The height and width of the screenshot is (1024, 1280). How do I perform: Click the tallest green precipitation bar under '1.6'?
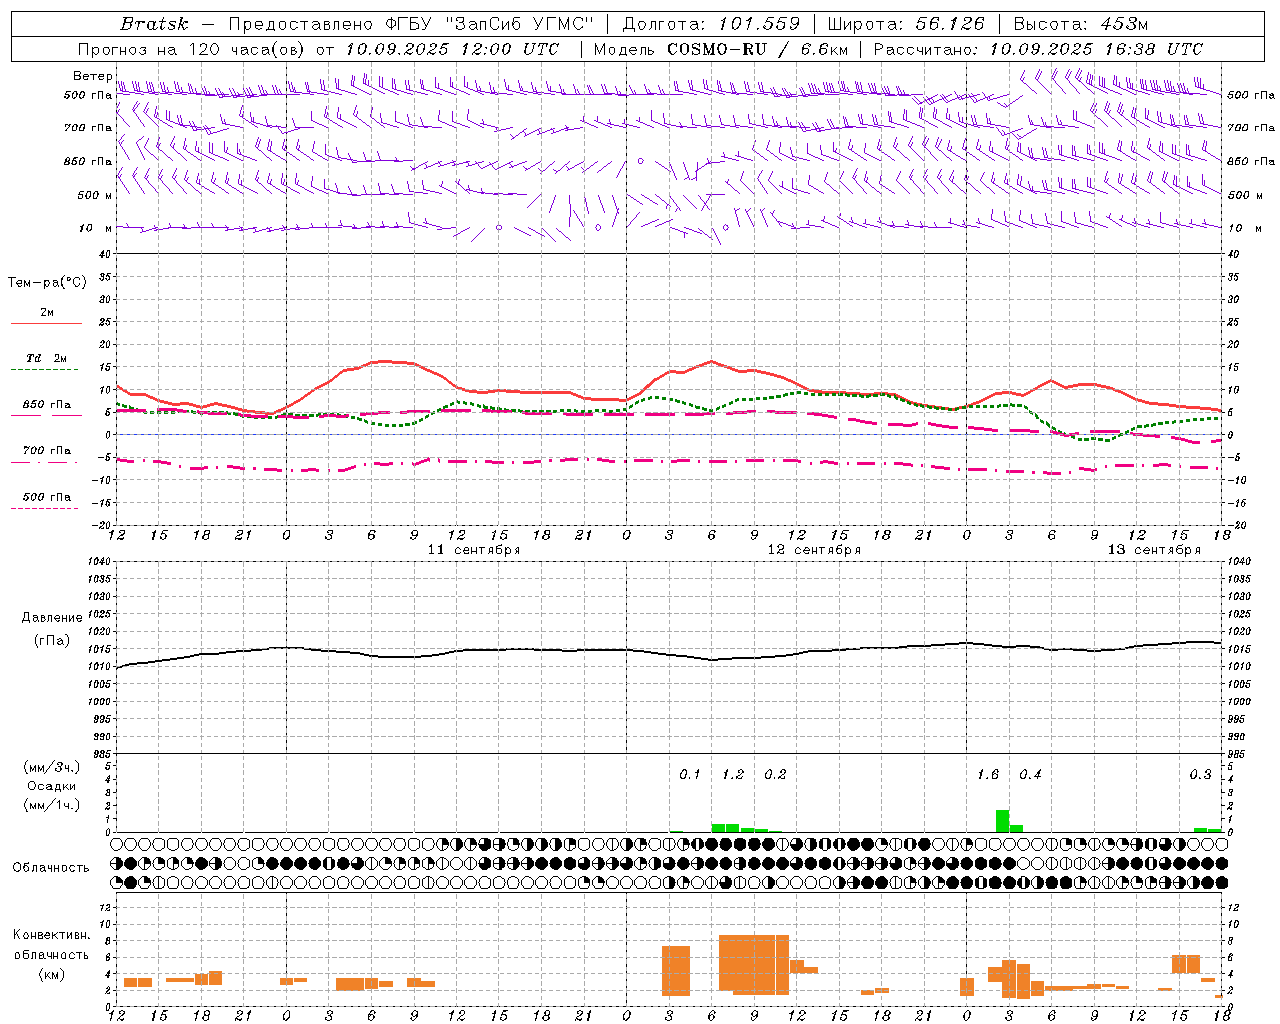click(x=1002, y=821)
